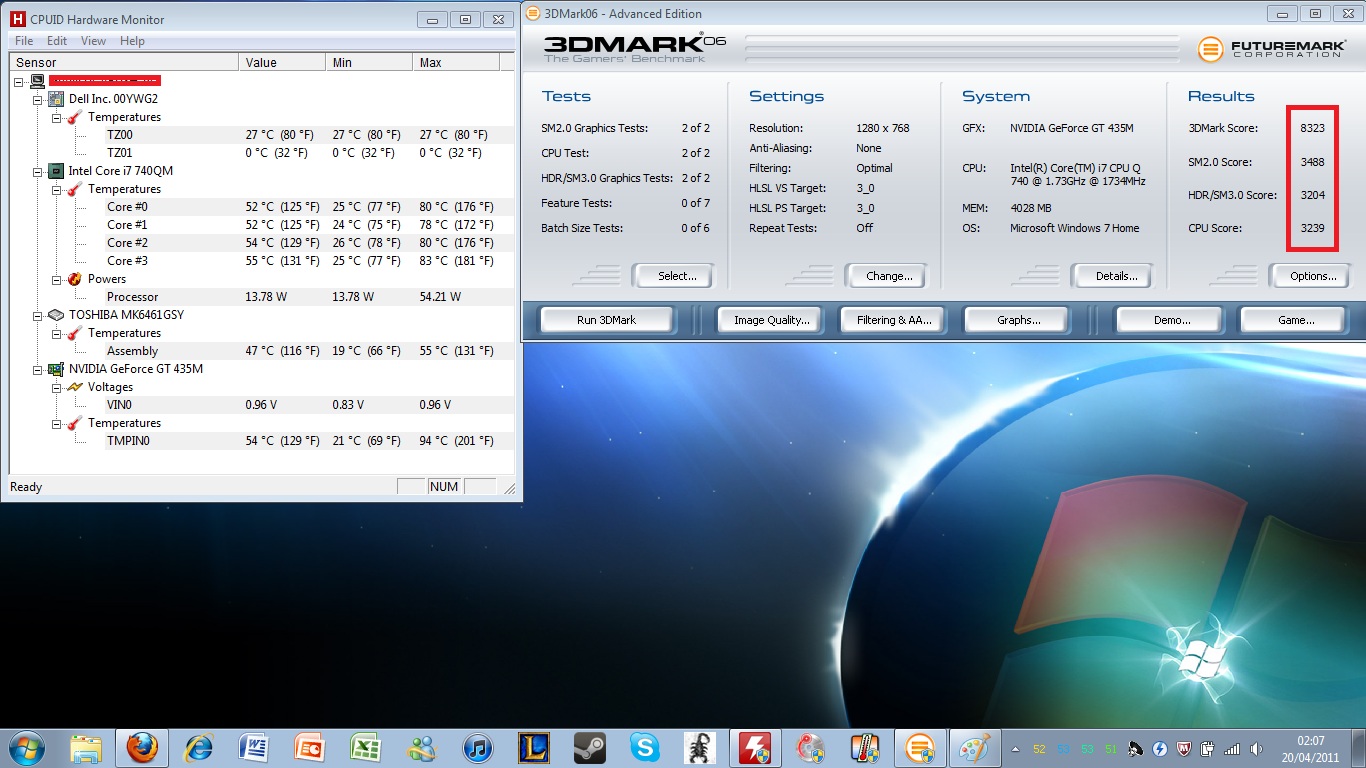Collapse the root computer node in HWMonitor
This screenshot has width=1366, height=768.
coord(19,81)
